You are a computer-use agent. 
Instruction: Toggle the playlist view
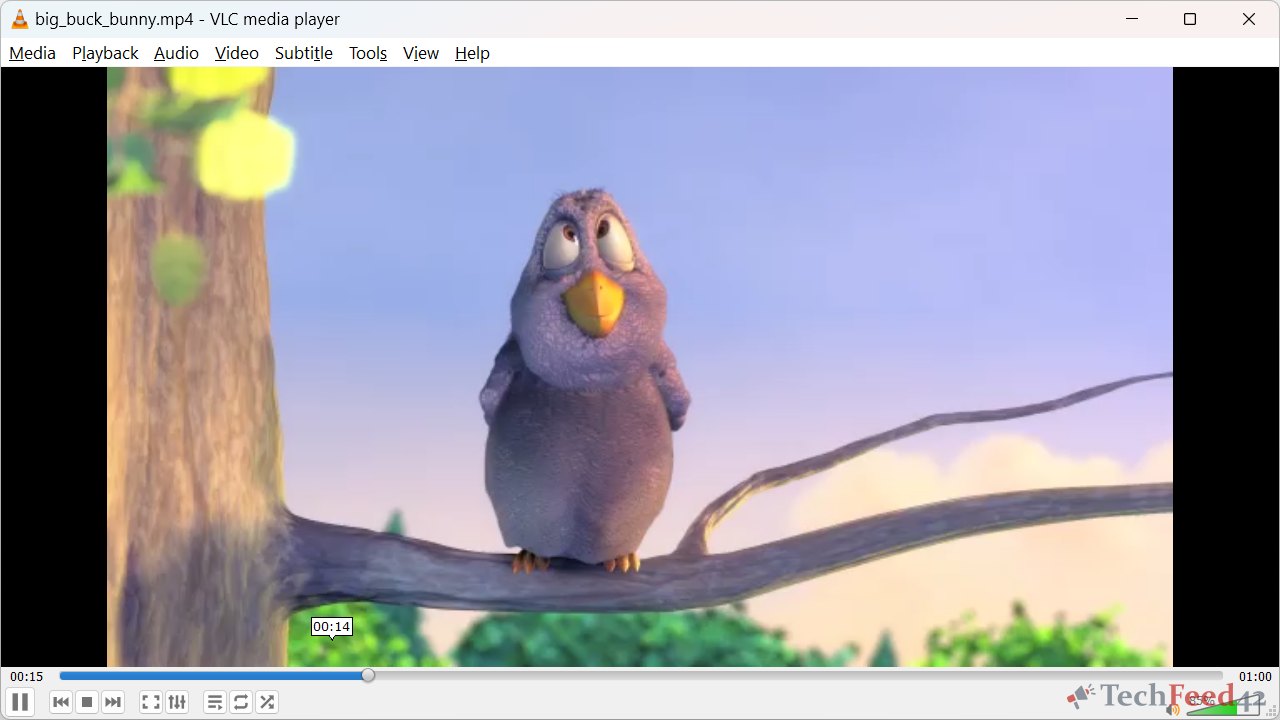[x=215, y=702]
